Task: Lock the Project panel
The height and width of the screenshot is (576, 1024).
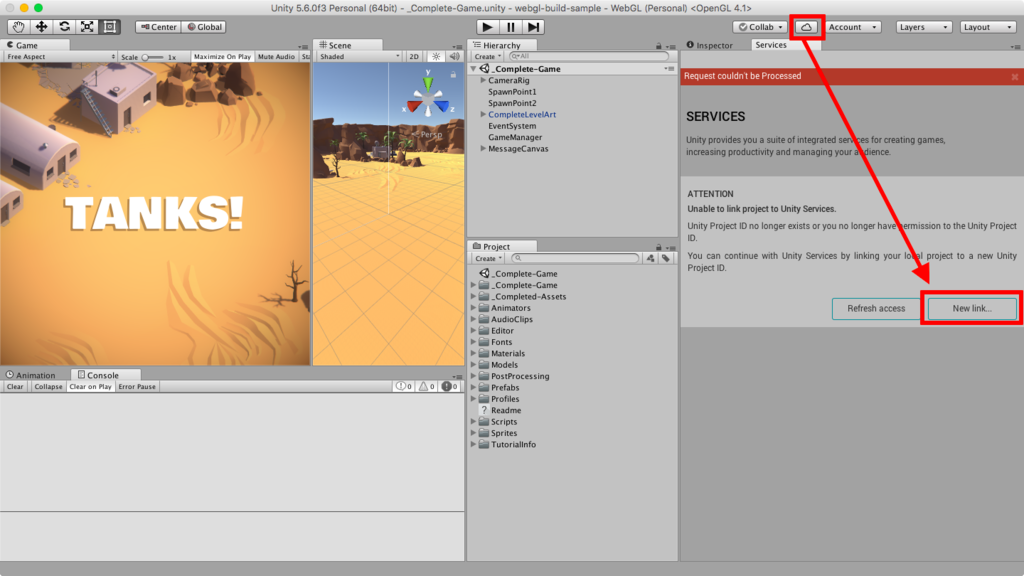Action: (658, 247)
